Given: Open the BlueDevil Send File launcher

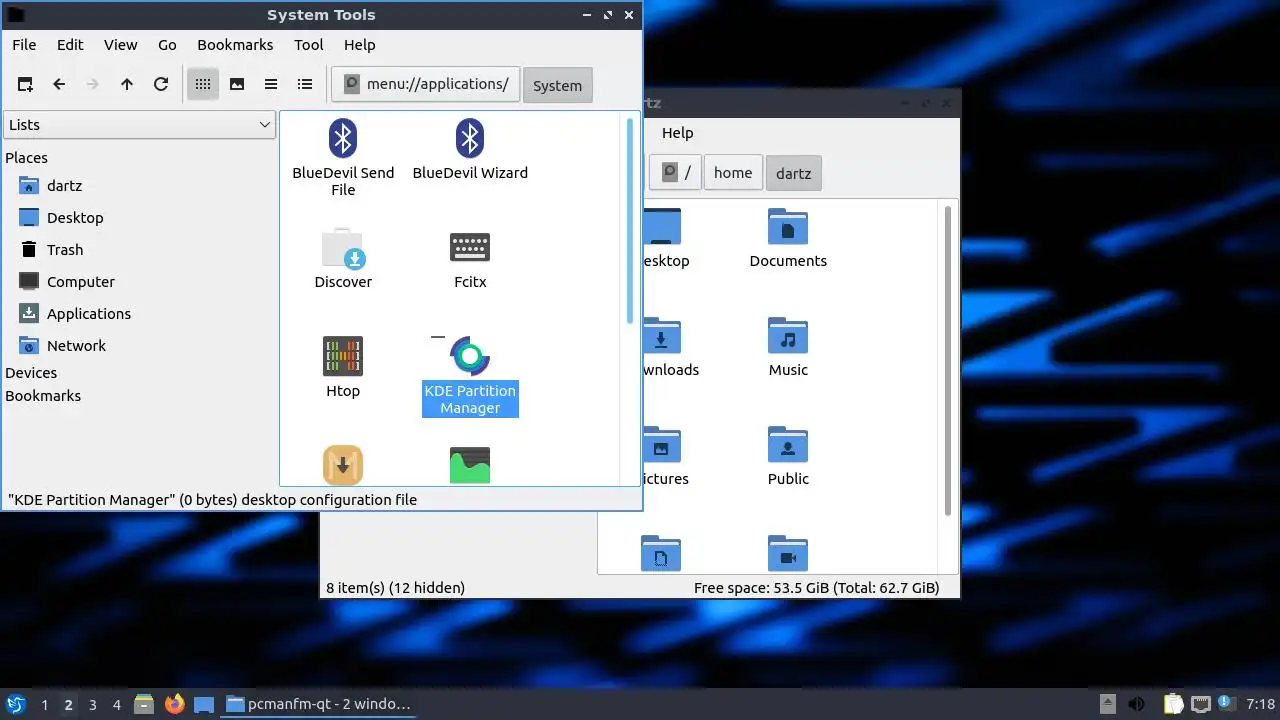Looking at the screenshot, I should tap(343, 157).
